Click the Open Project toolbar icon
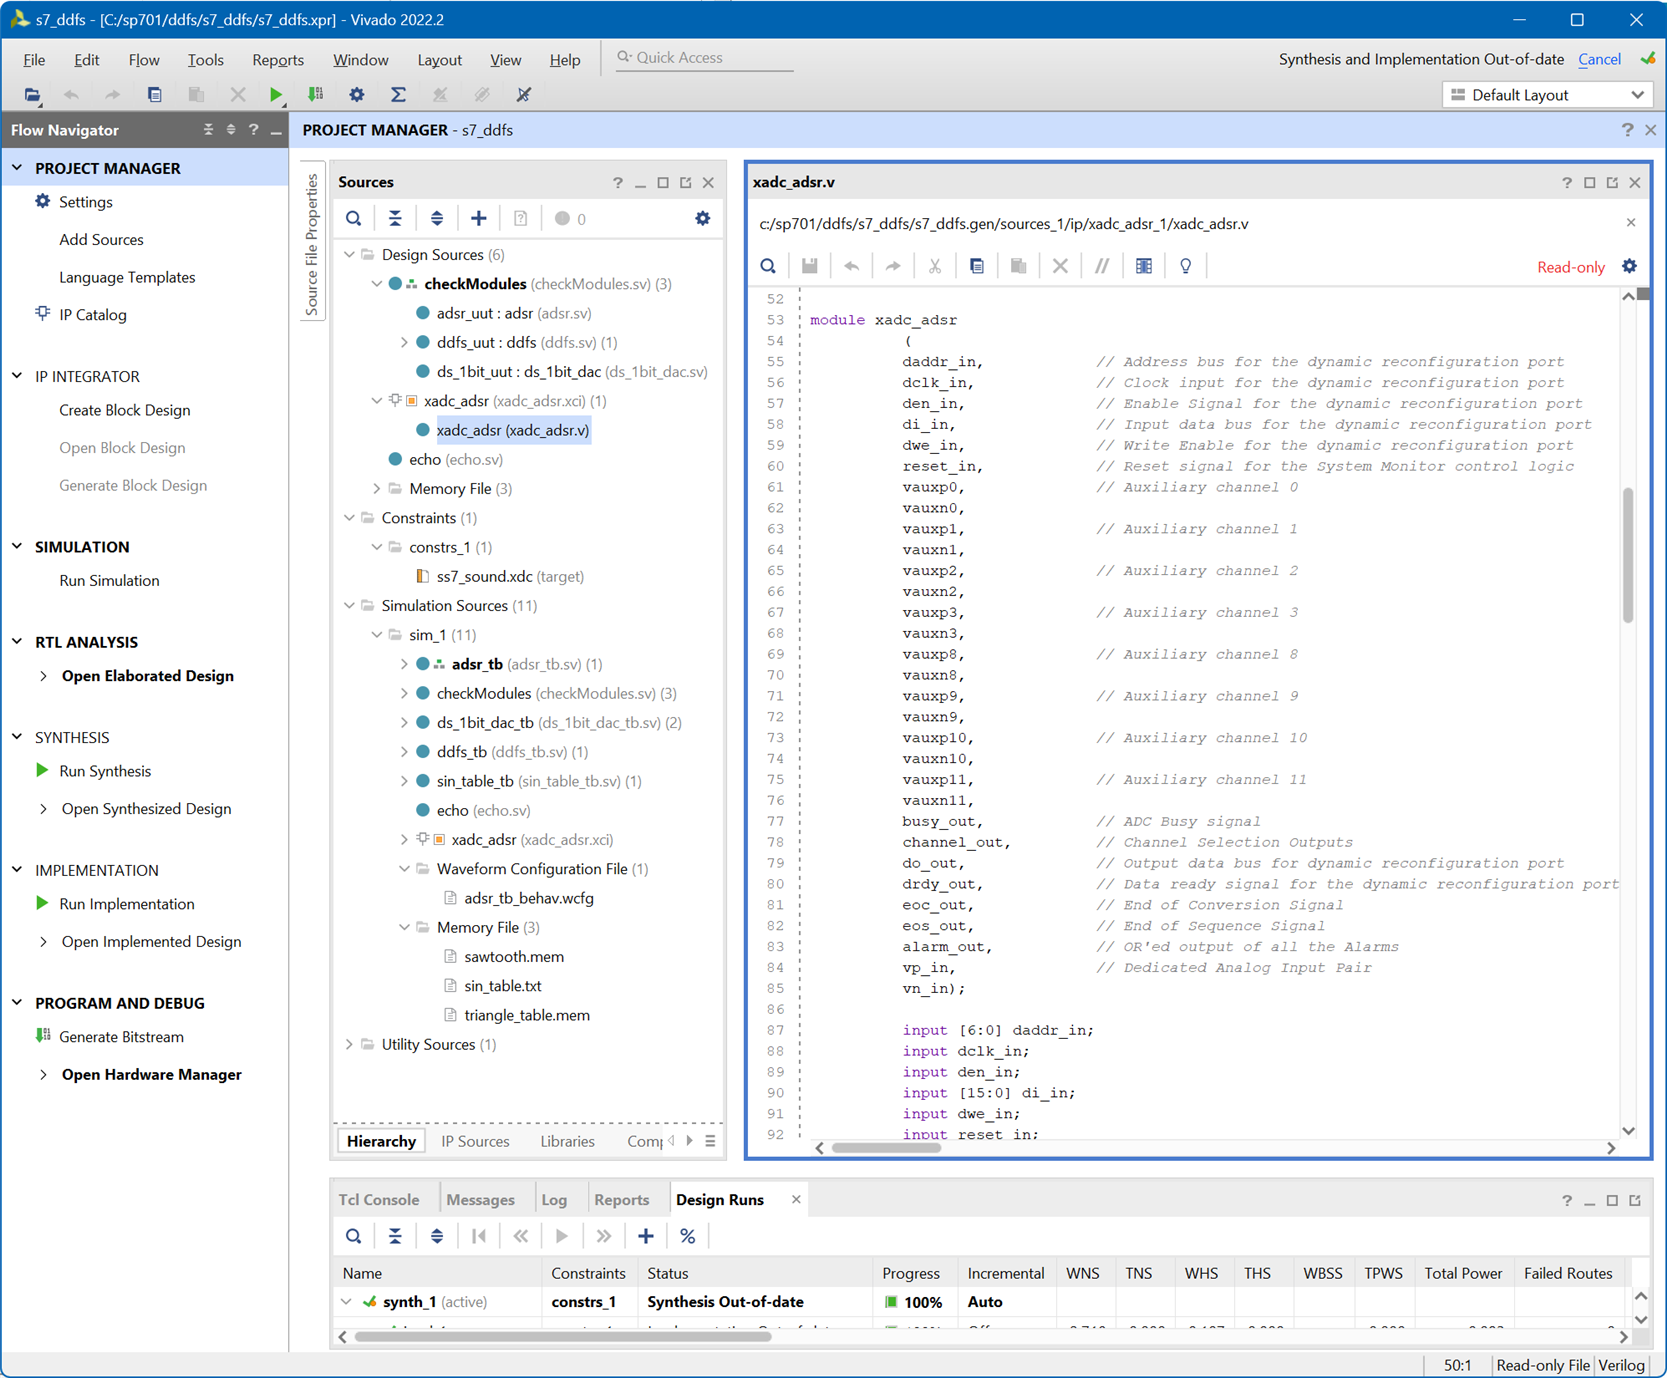The width and height of the screenshot is (1667, 1378). (x=32, y=95)
